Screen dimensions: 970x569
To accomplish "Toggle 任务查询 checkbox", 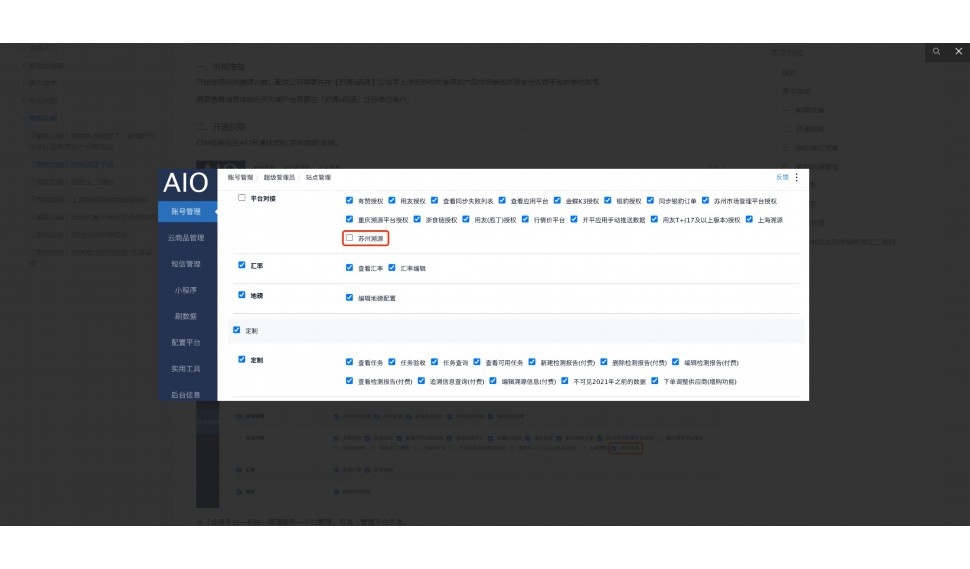I will click(x=434, y=362).
